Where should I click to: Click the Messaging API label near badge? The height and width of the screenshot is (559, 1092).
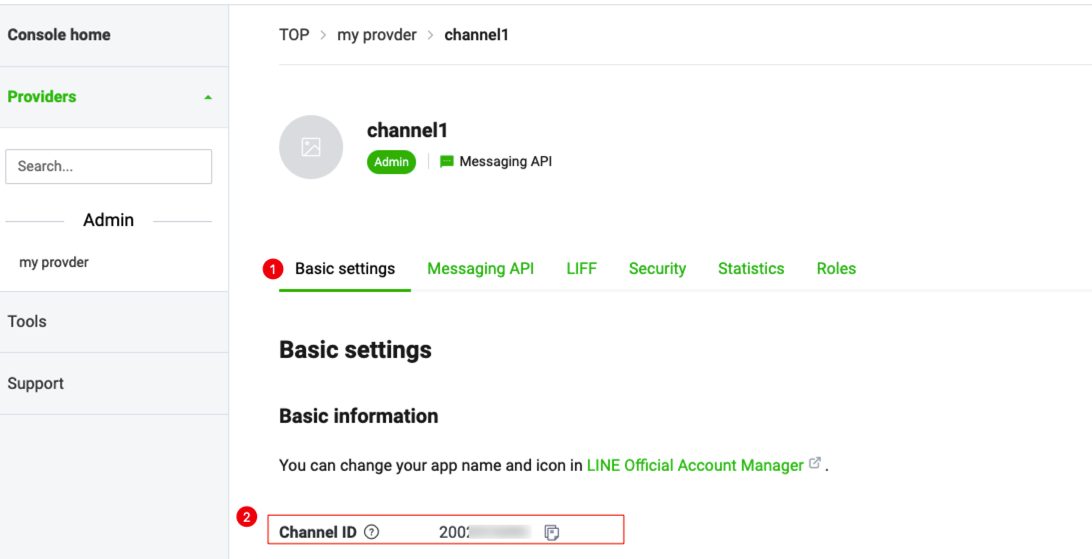pyautogui.click(x=506, y=162)
